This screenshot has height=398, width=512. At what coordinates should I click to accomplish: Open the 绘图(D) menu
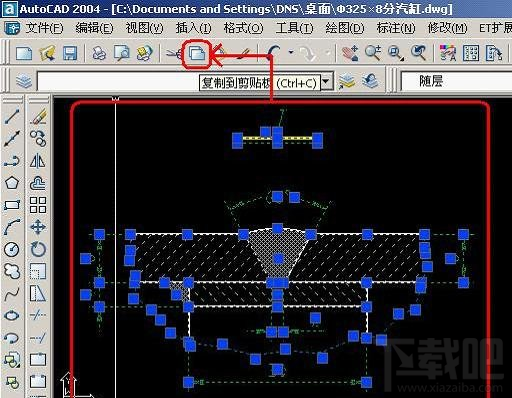pos(345,28)
